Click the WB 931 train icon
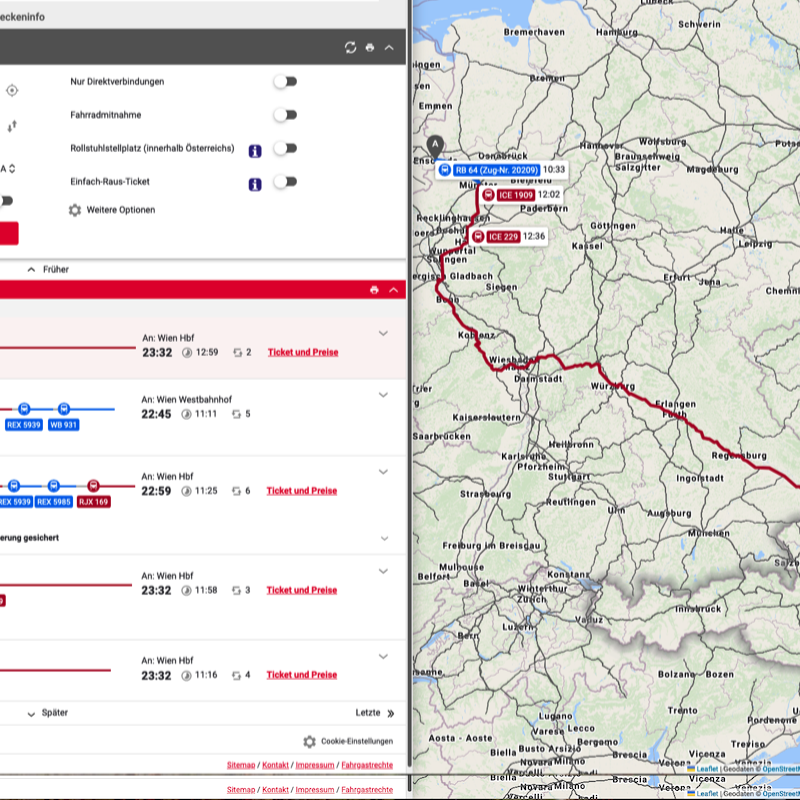This screenshot has height=800, width=800. [64, 409]
